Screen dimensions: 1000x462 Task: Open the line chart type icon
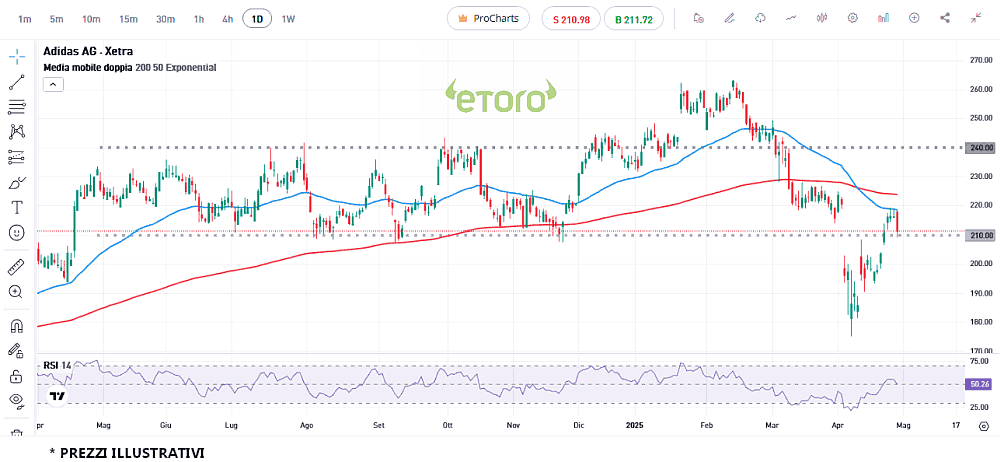[x=791, y=19]
